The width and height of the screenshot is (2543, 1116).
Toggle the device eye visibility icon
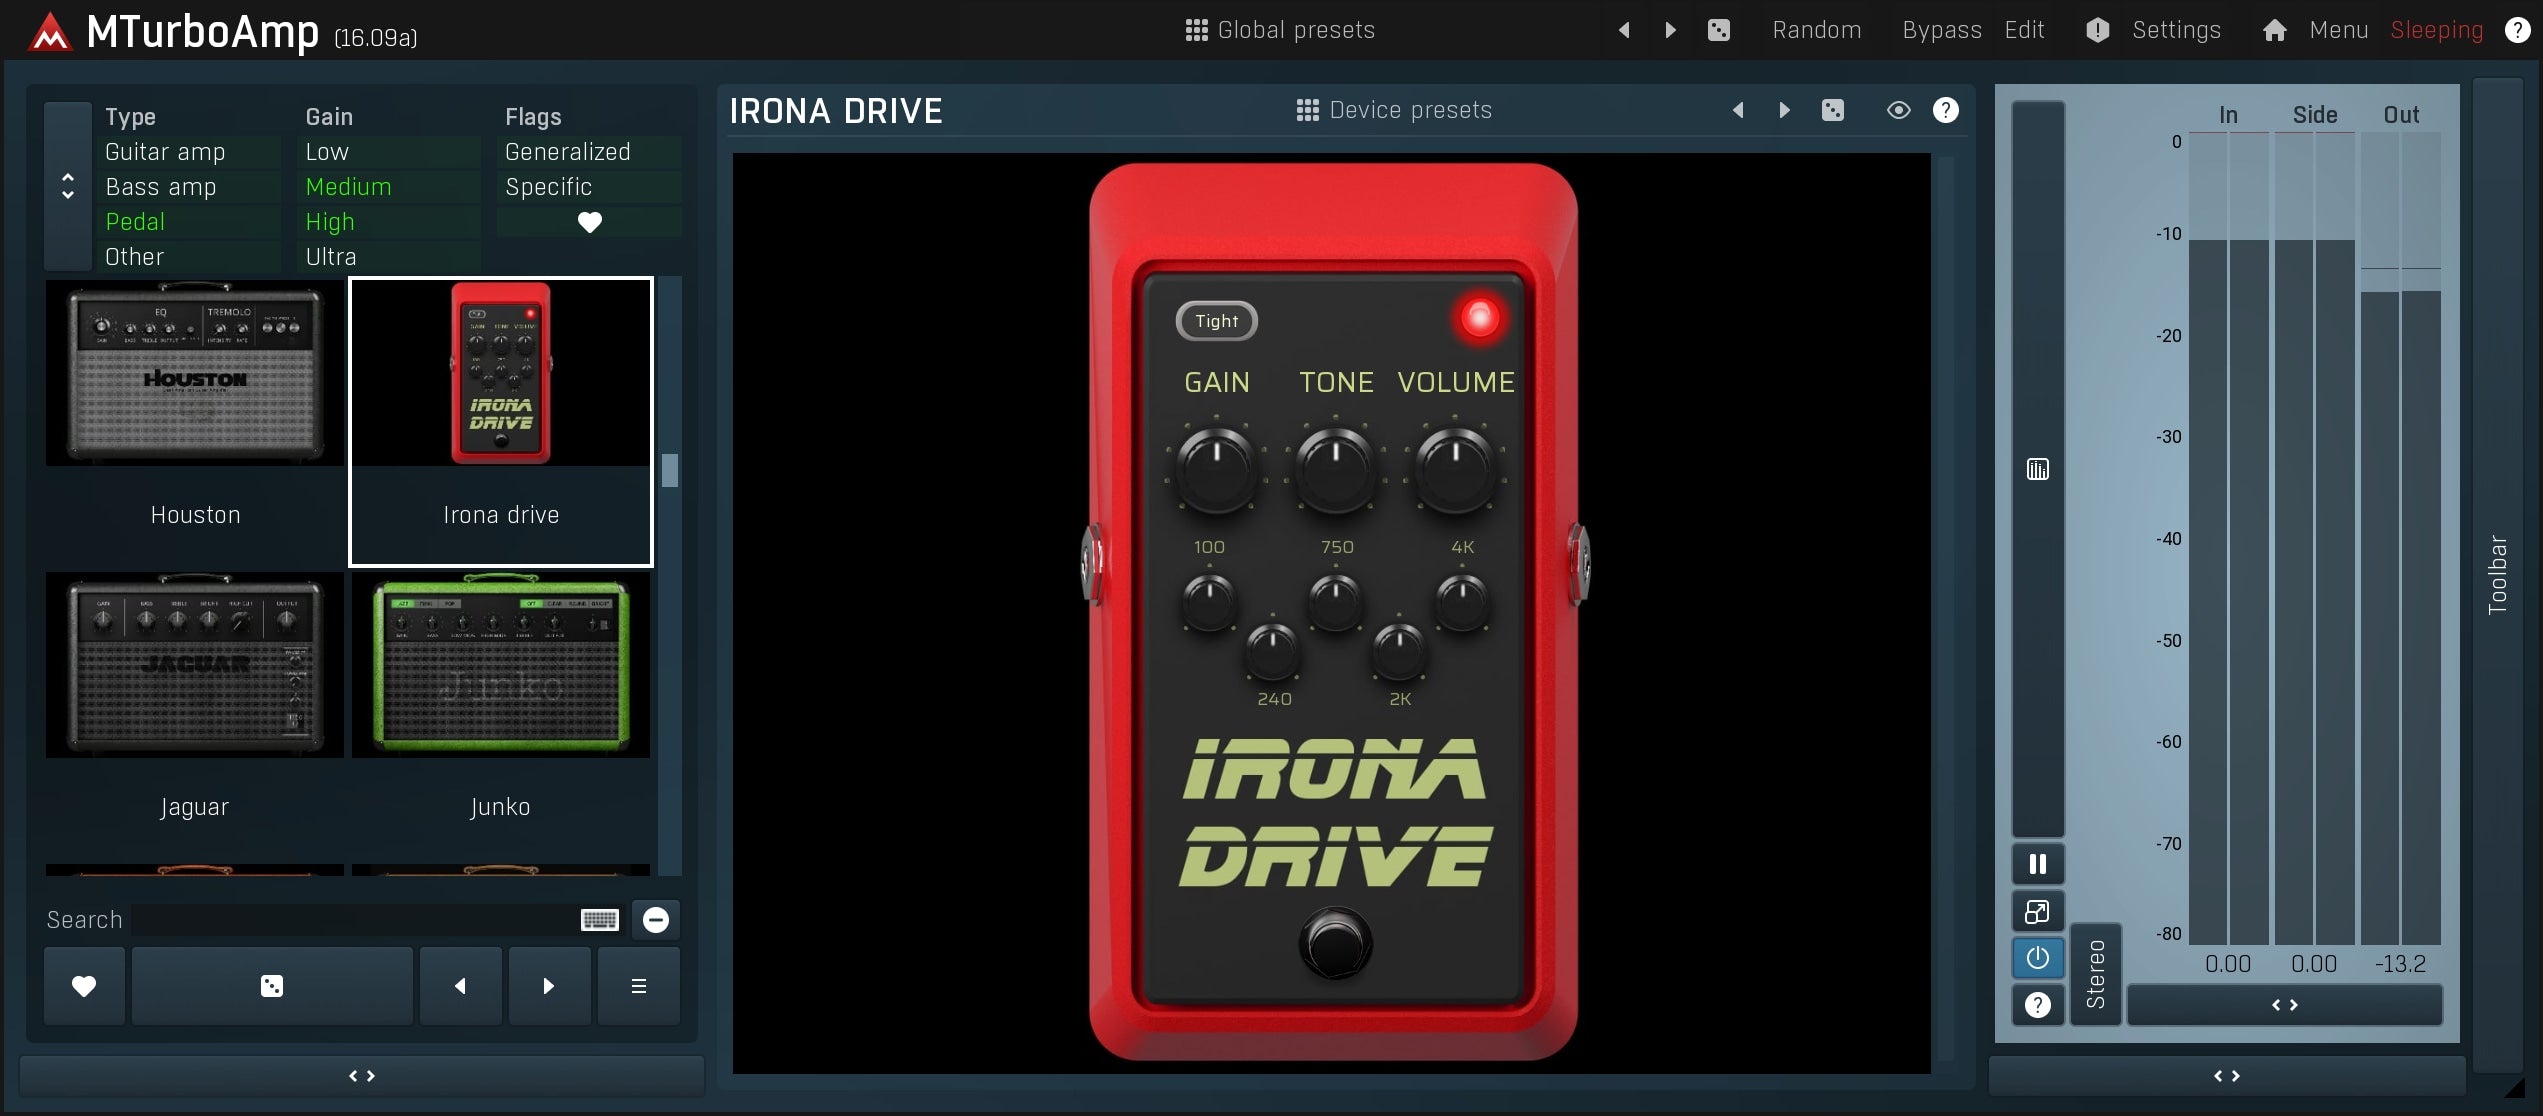[x=1898, y=110]
